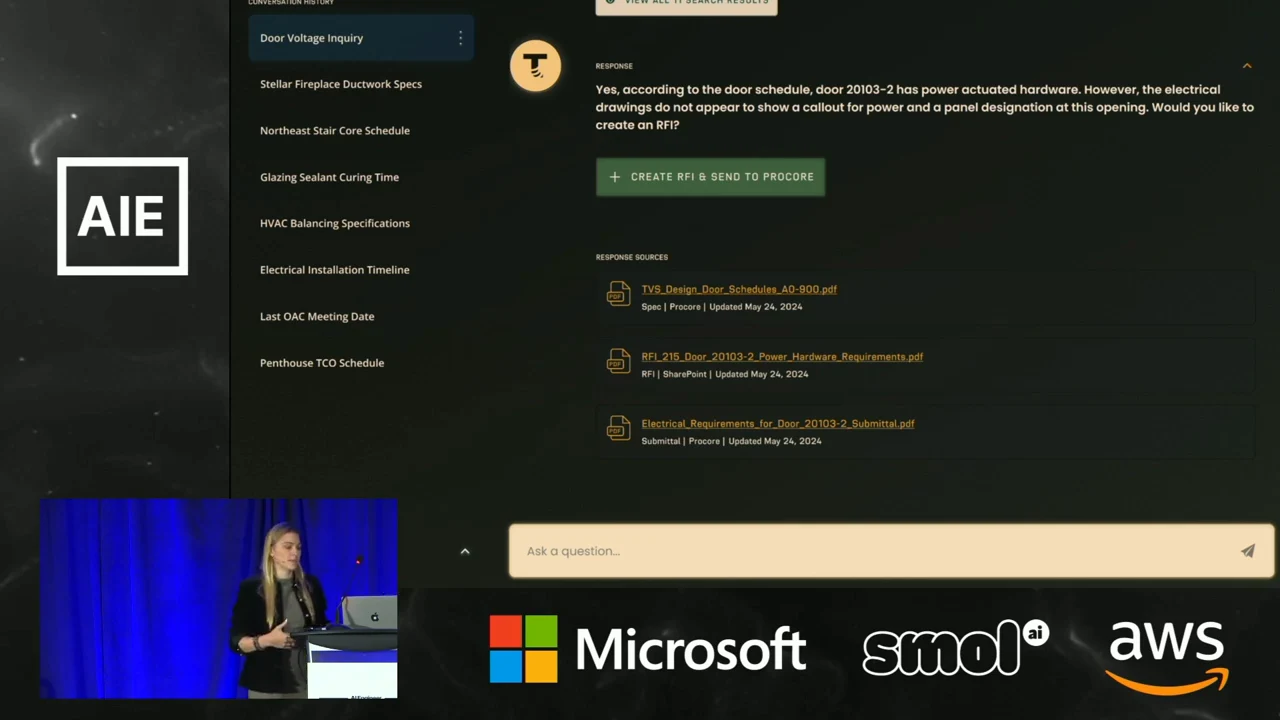Click the 'RFI | SharePoint | Updated May 24, 2024' text
1280x720 pixels.
pos(725,374)
